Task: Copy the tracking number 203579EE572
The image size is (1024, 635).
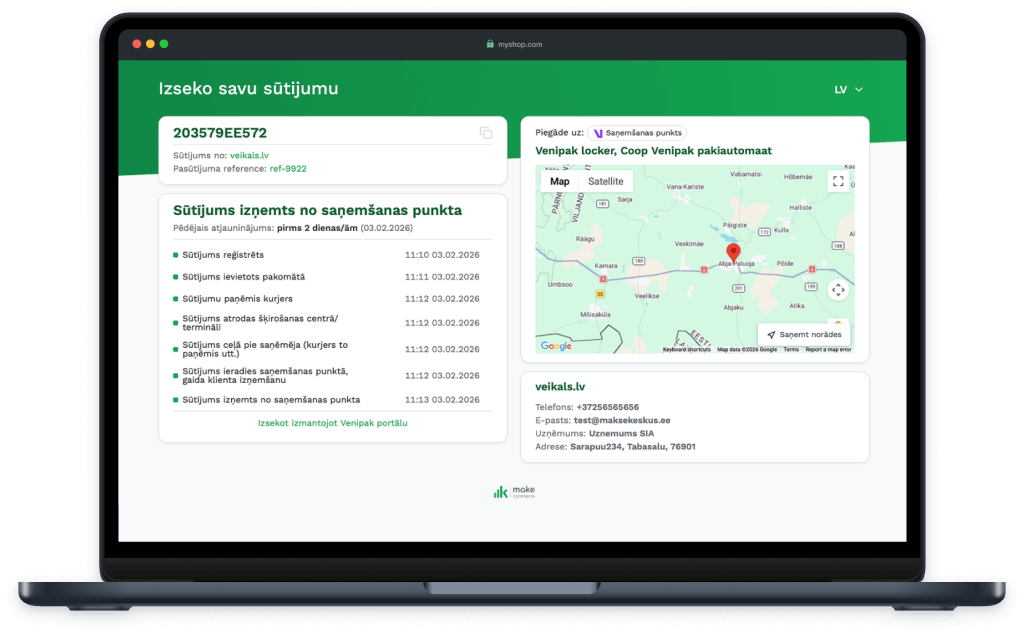Action: 486,133
